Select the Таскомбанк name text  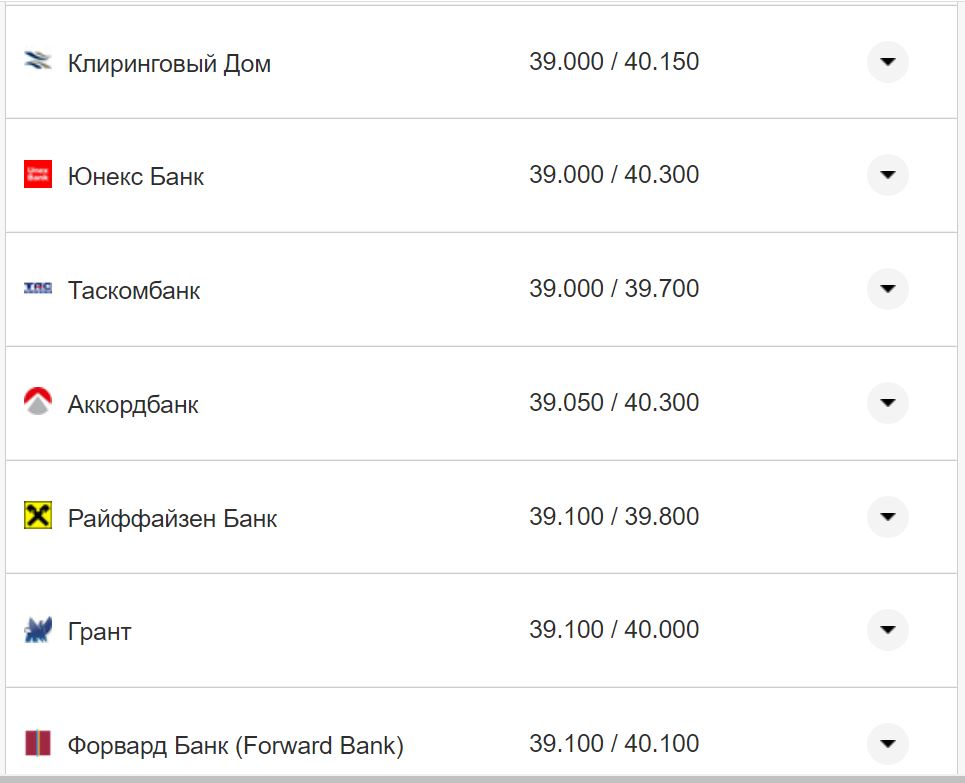(x=134, y=291)
